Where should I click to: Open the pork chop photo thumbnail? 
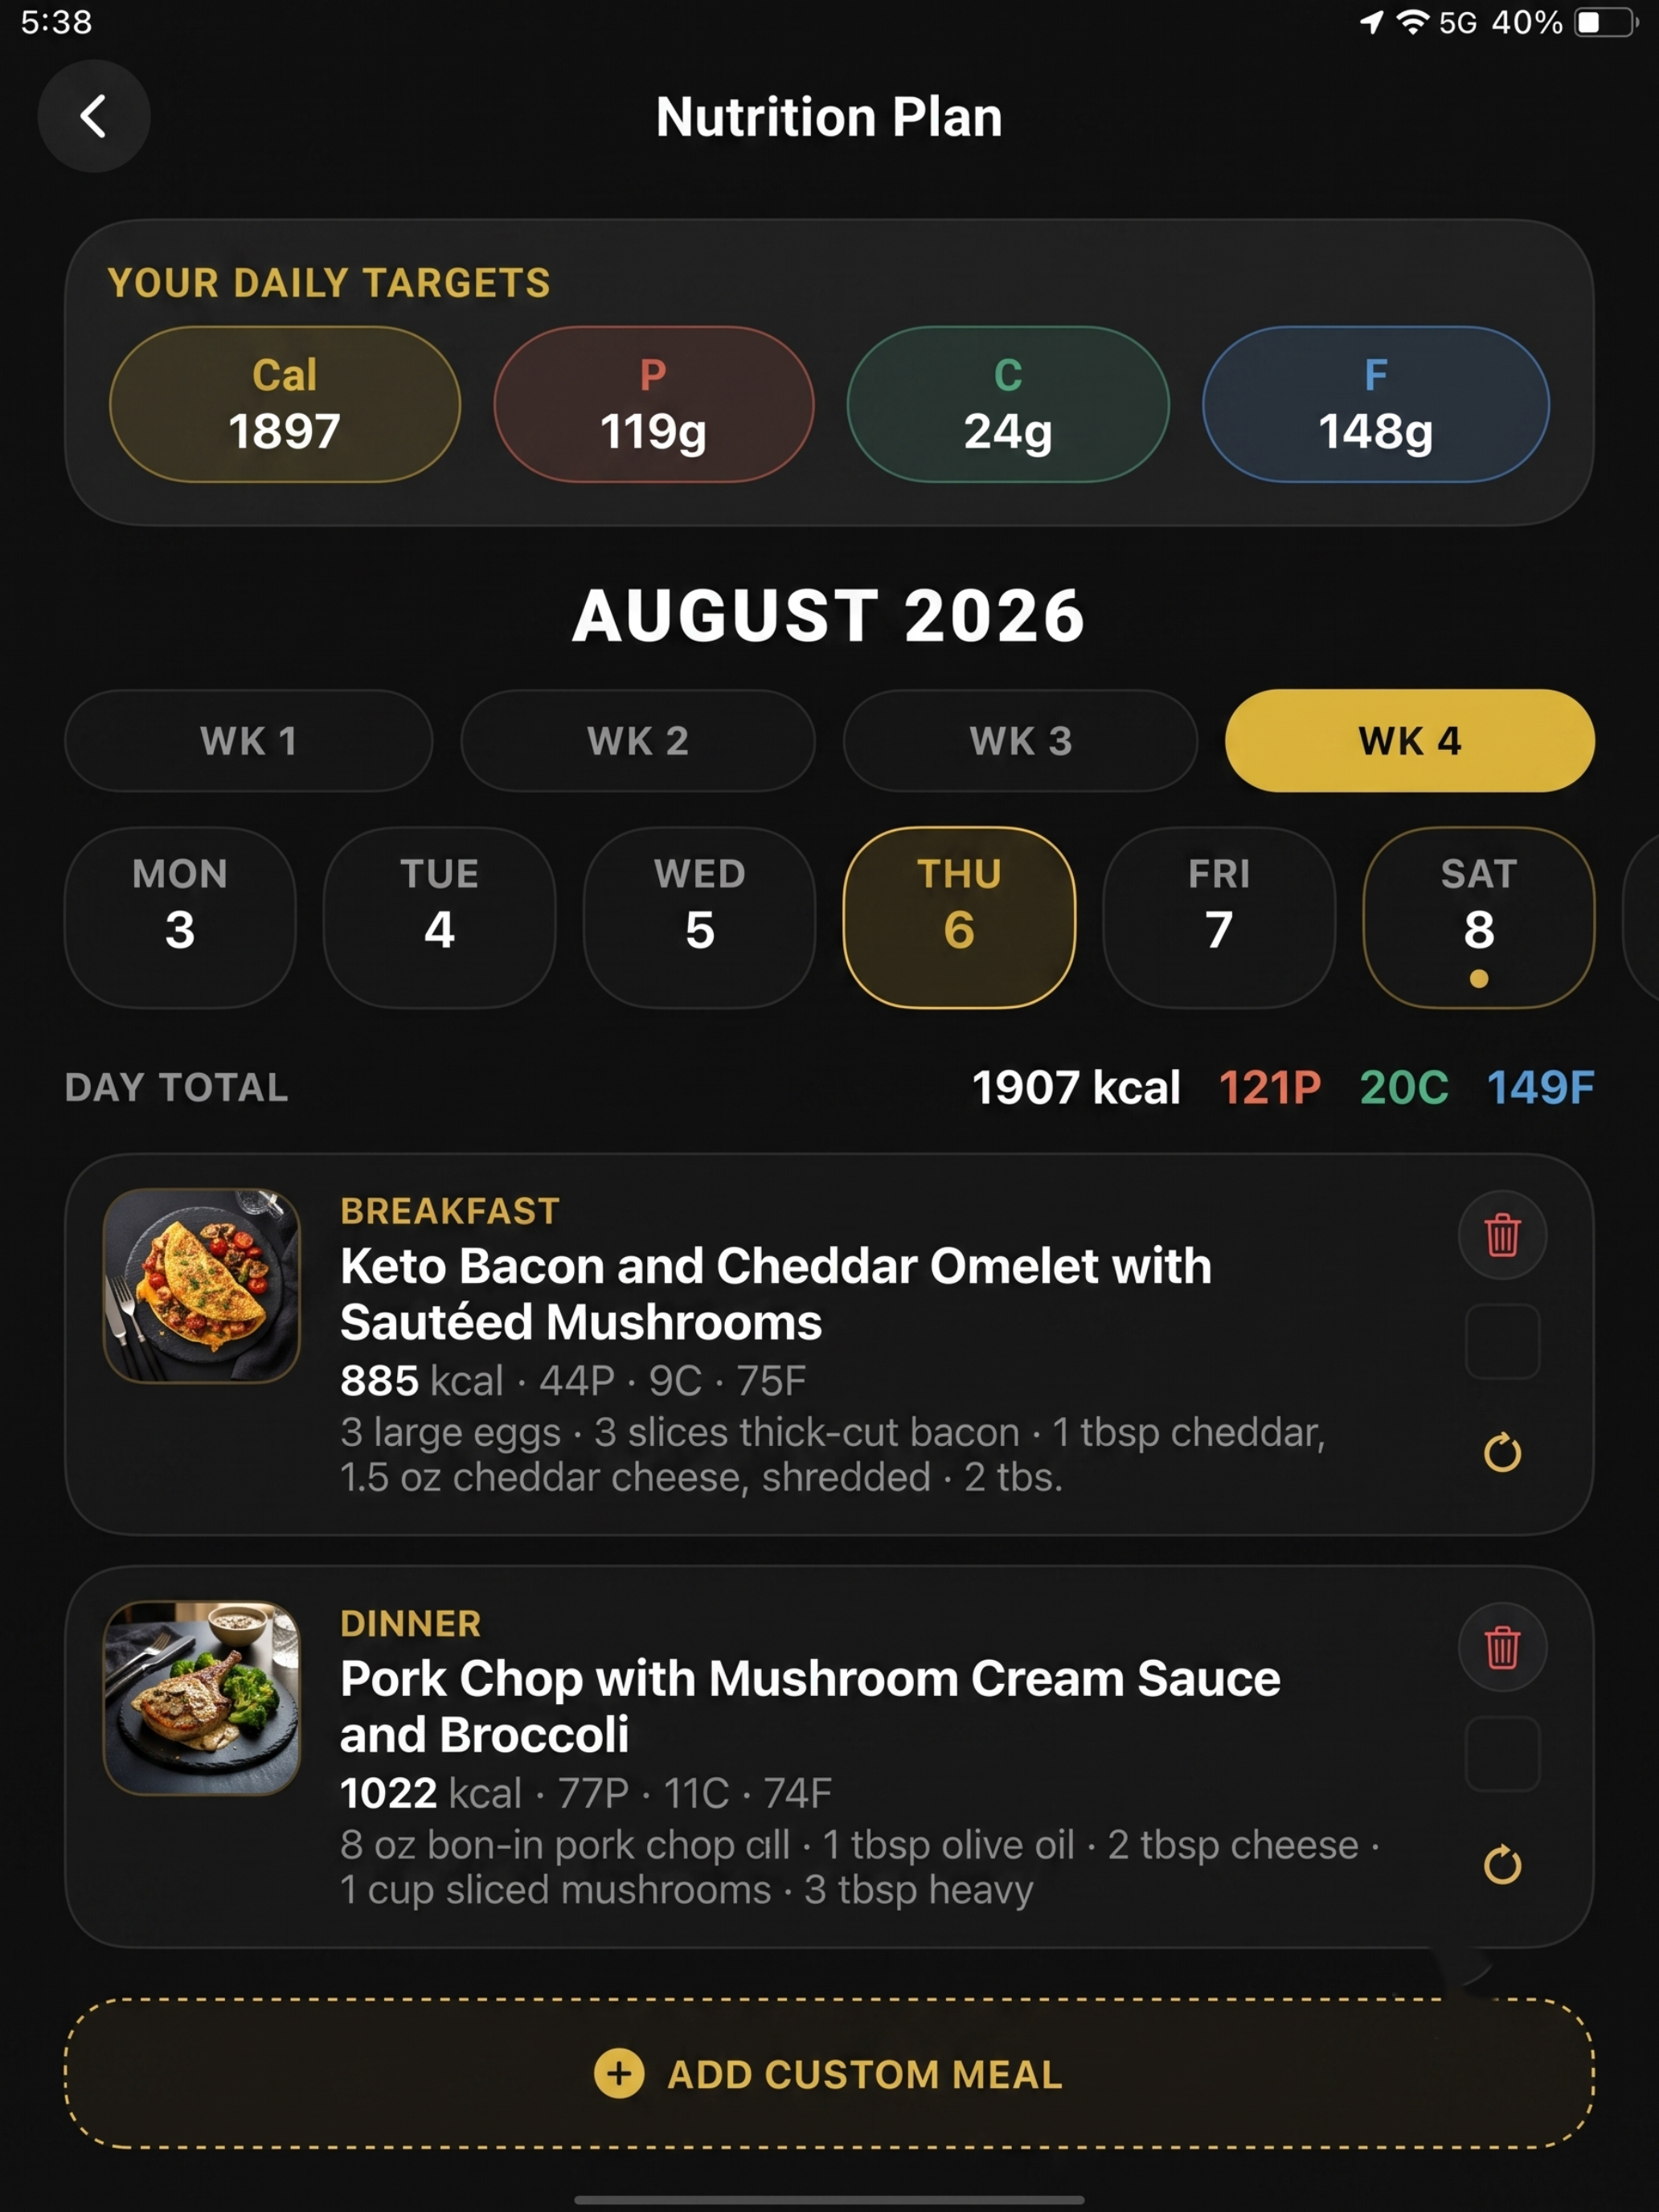tap(202, 1698)
